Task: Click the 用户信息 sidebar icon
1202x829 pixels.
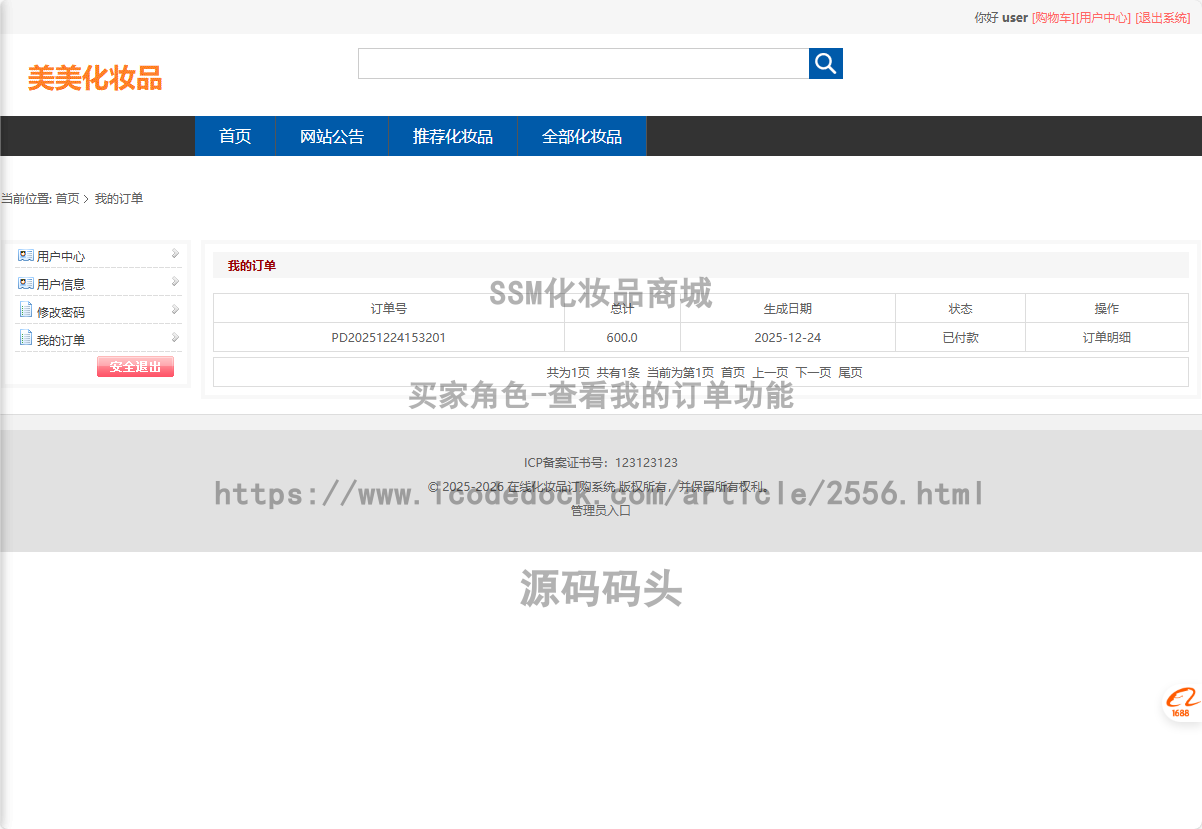Action: pyautogui.click(x=26, y=284)
